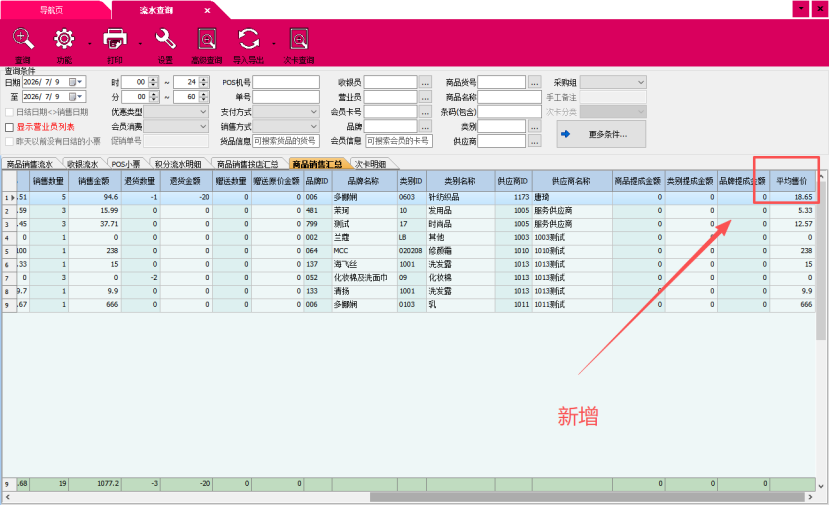829x505 pixels.
Task: Browse 会员卡号 with the ellipsis button
Action: (x=425, y=112)
